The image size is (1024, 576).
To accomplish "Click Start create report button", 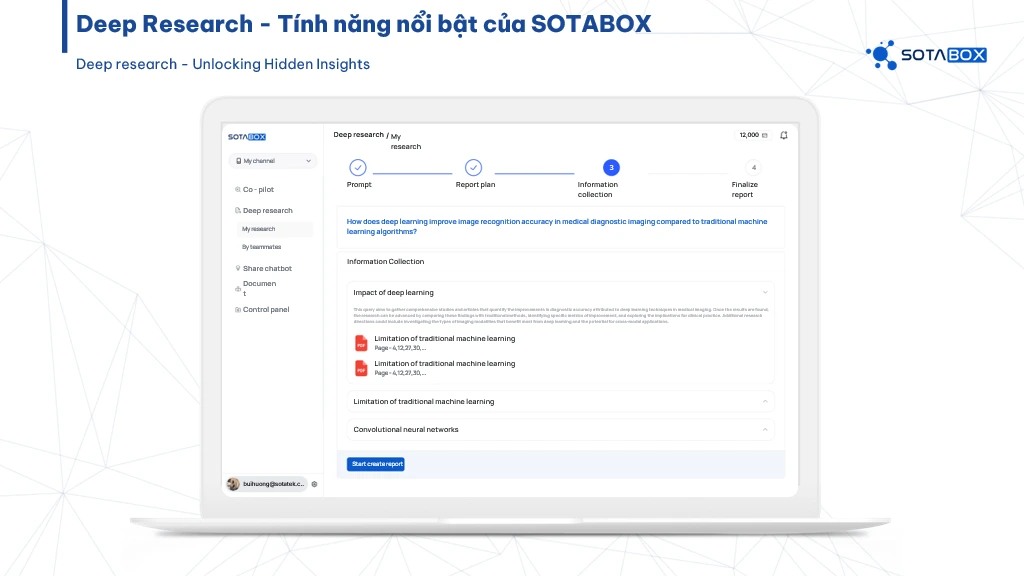I will click(376, 464).
